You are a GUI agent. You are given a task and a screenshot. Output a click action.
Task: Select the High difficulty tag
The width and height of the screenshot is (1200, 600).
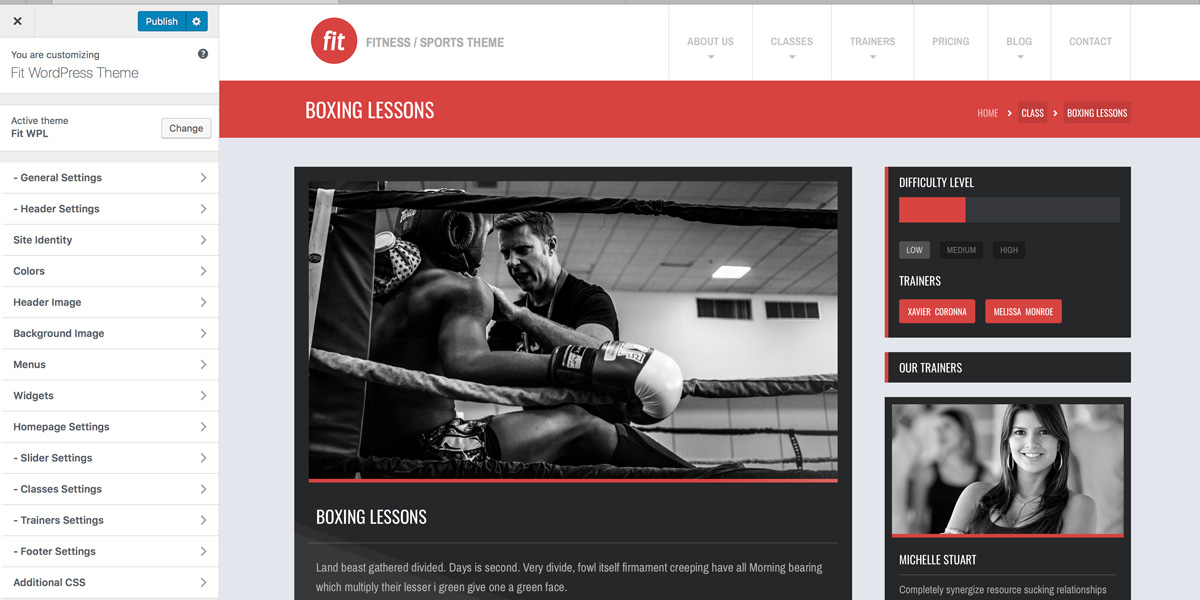click(1009, 250)
